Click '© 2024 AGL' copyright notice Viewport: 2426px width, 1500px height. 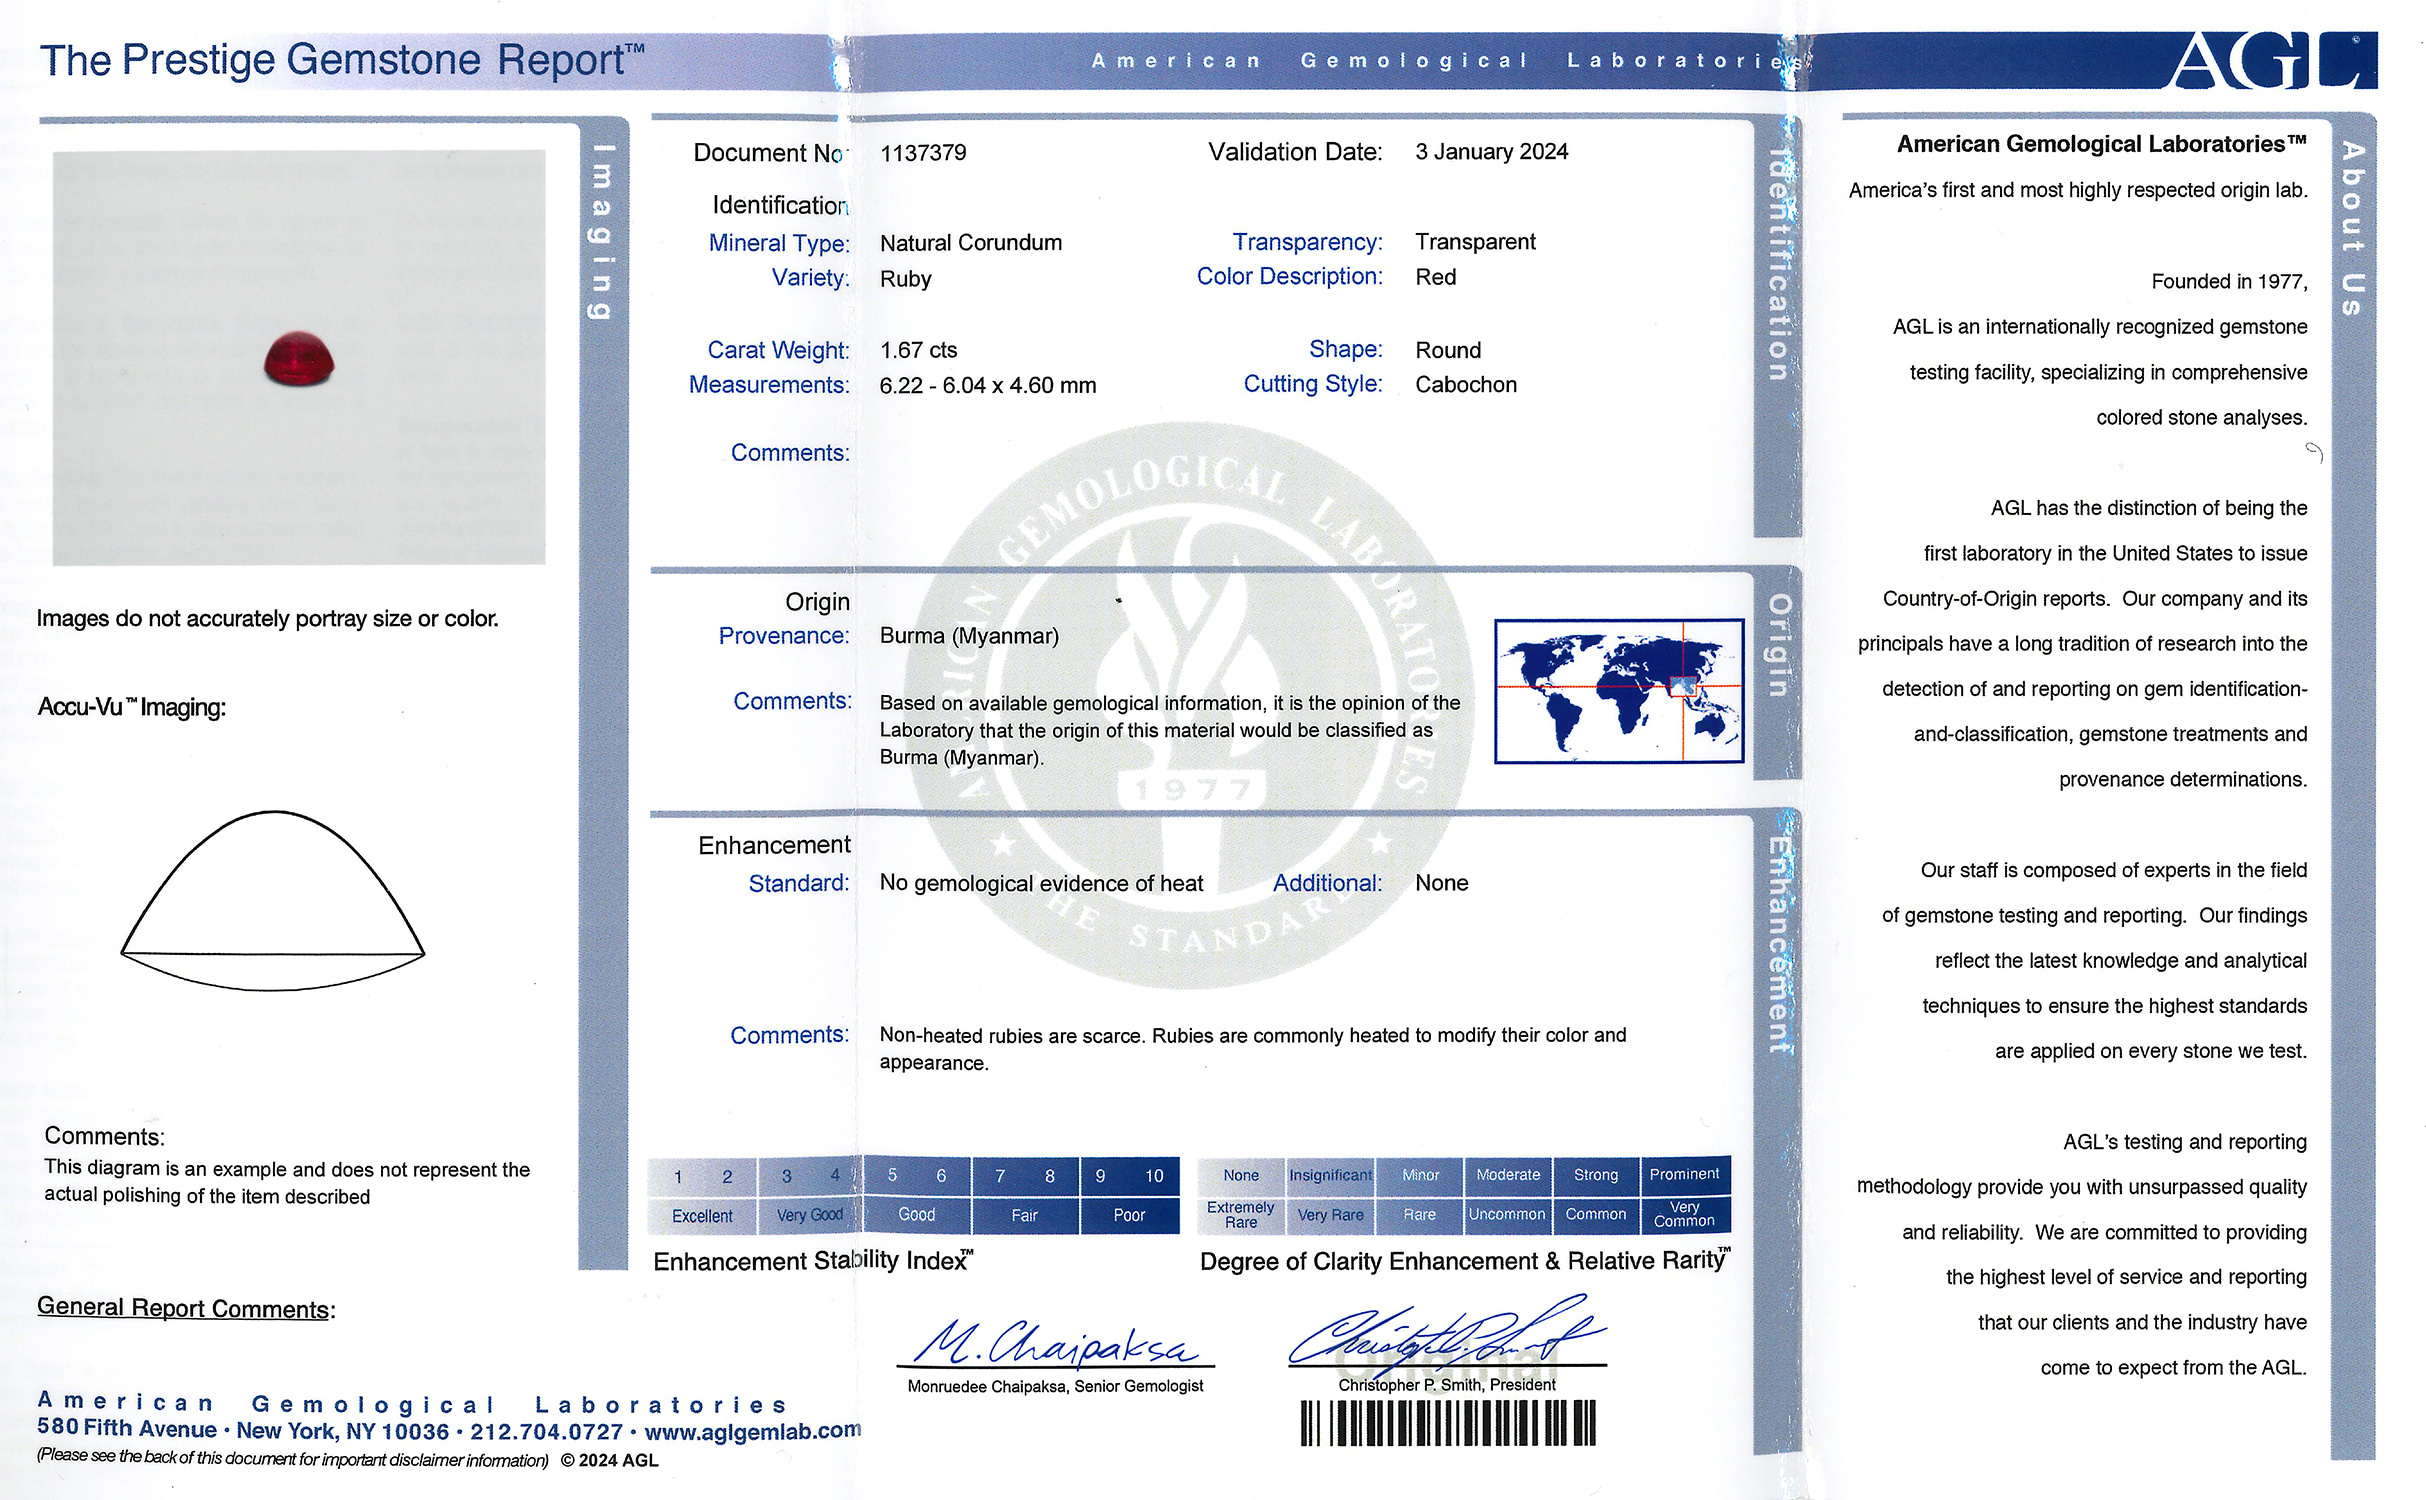[610, 1461]
